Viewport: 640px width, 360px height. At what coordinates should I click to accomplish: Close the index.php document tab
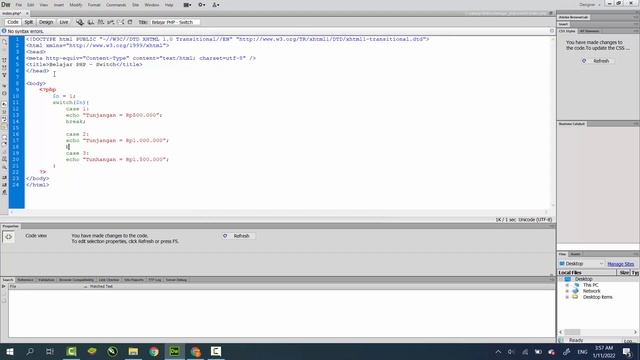(27, 13)
